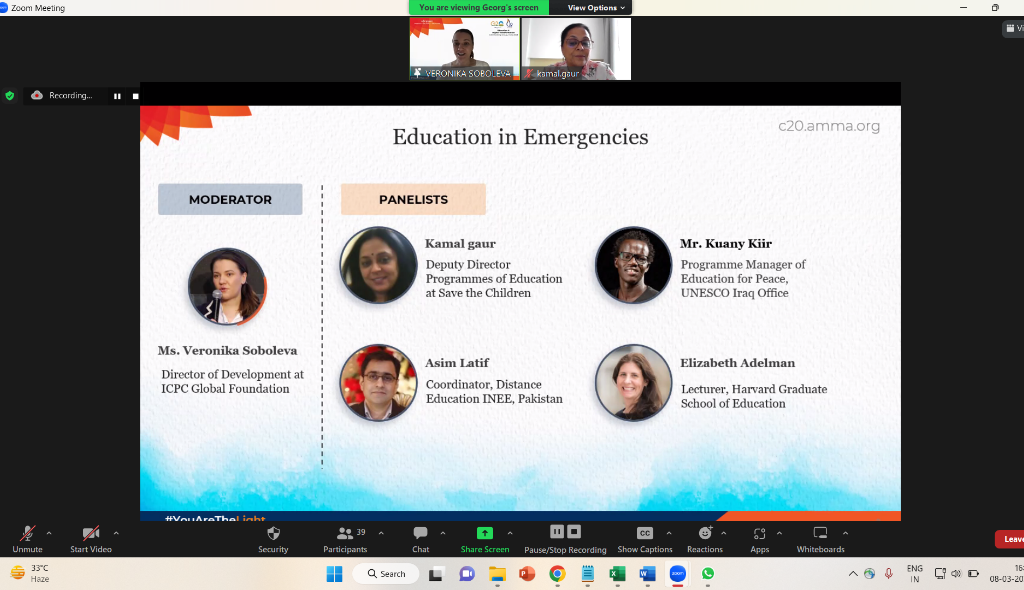Select Veronika Soboleva video thumbnail

464,49
